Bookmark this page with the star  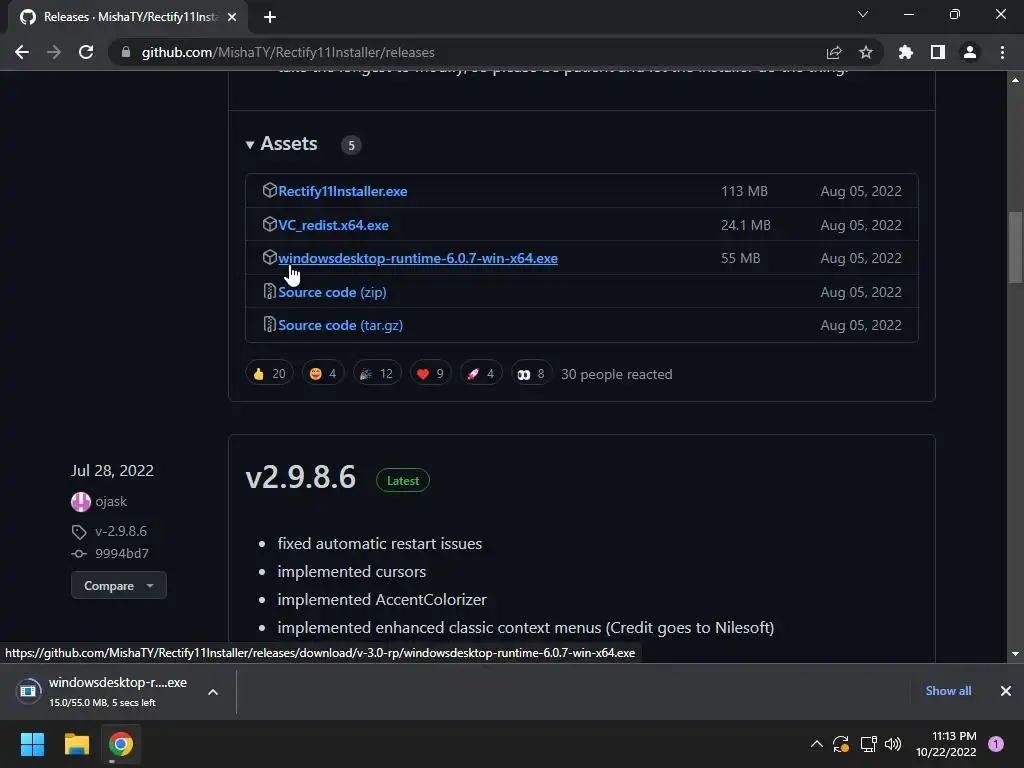tap(866, 52)
